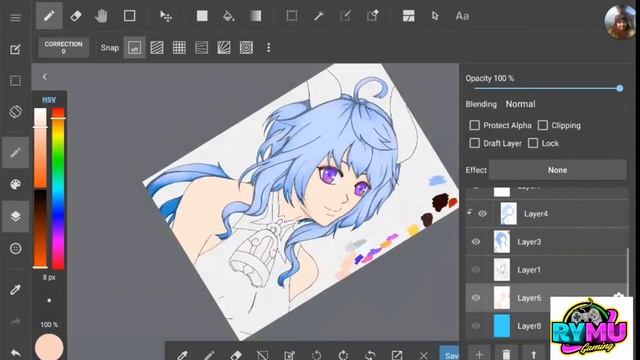Select the Fill rectangle tool

point(202,16)
